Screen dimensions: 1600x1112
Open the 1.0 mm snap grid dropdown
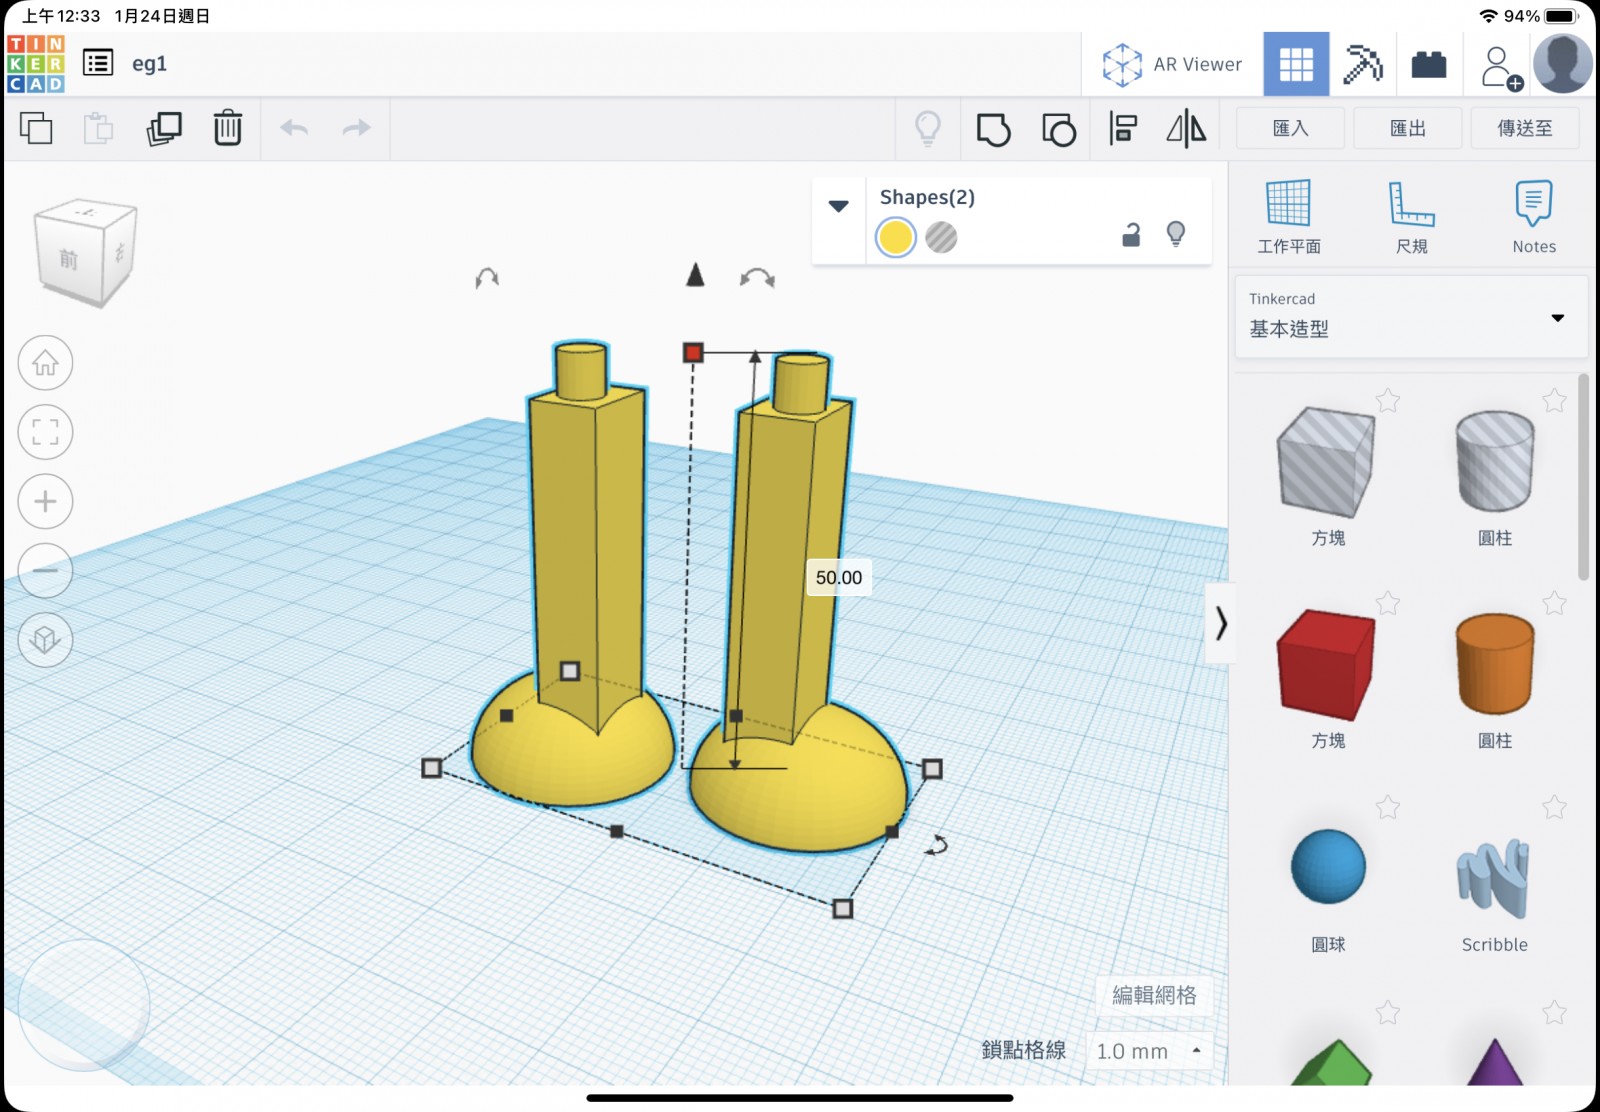(x=1149, y=1051)
